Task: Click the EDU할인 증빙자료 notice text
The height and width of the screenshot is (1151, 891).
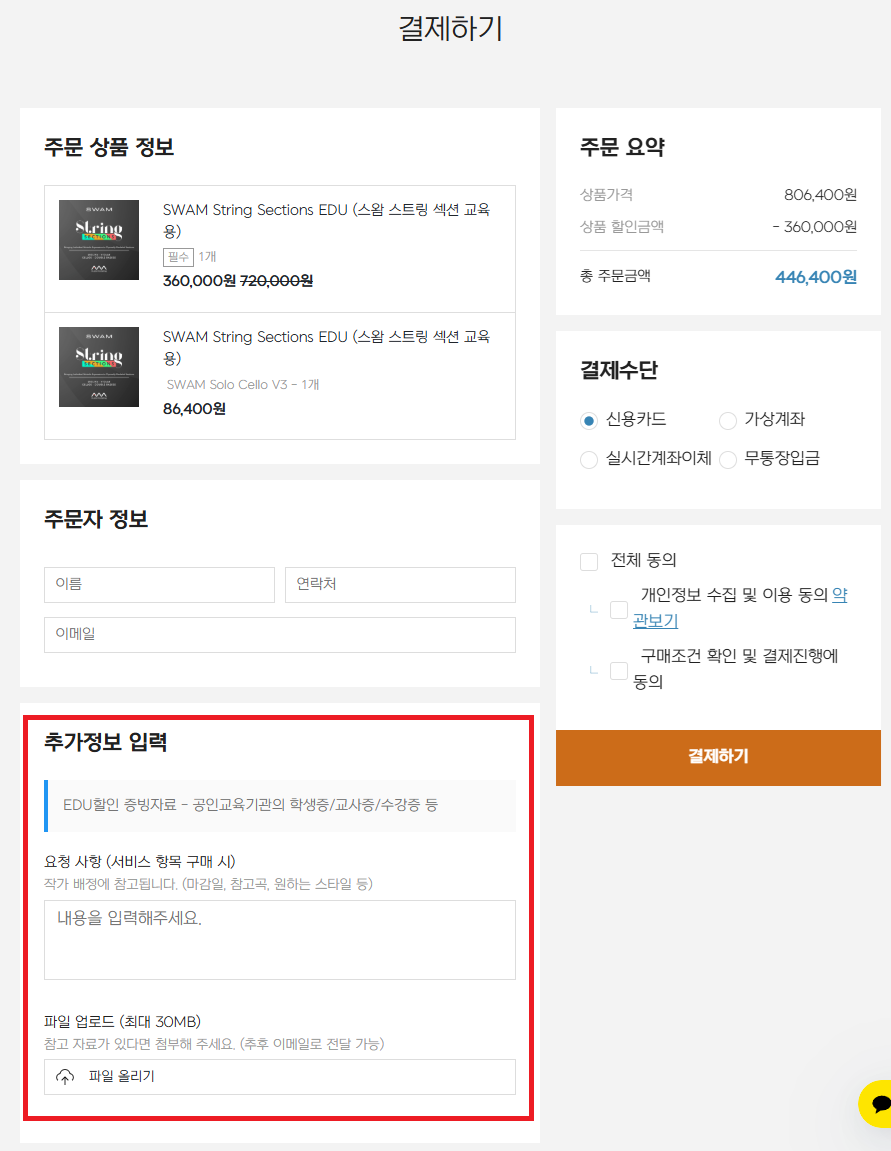Action: tap(250, 805)
